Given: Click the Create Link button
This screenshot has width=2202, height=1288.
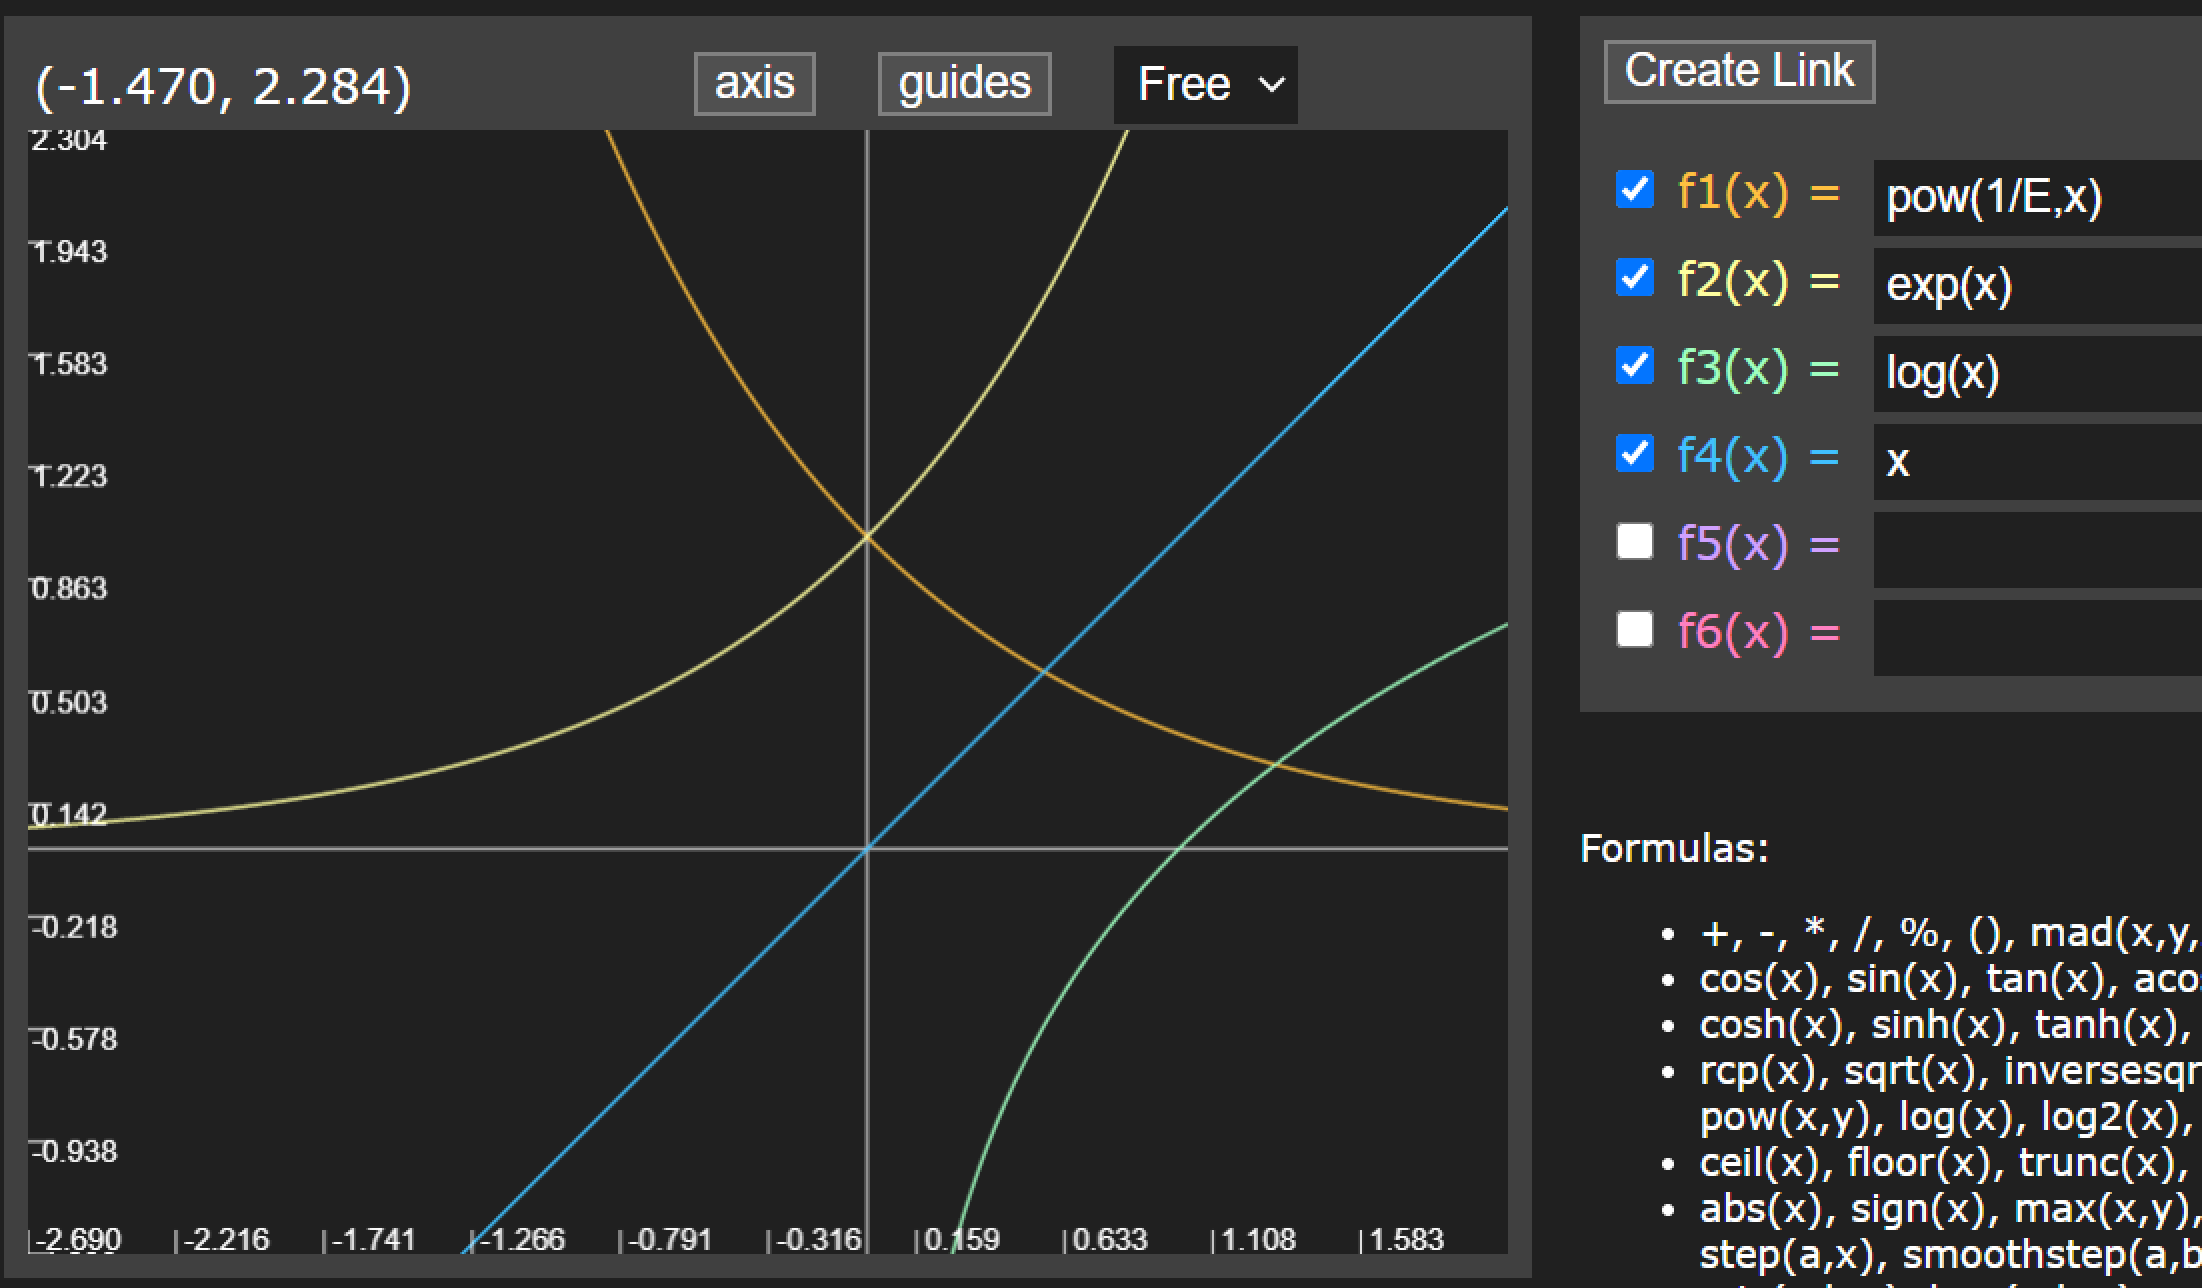Looking at the screenshot, I should [1739, 71].
